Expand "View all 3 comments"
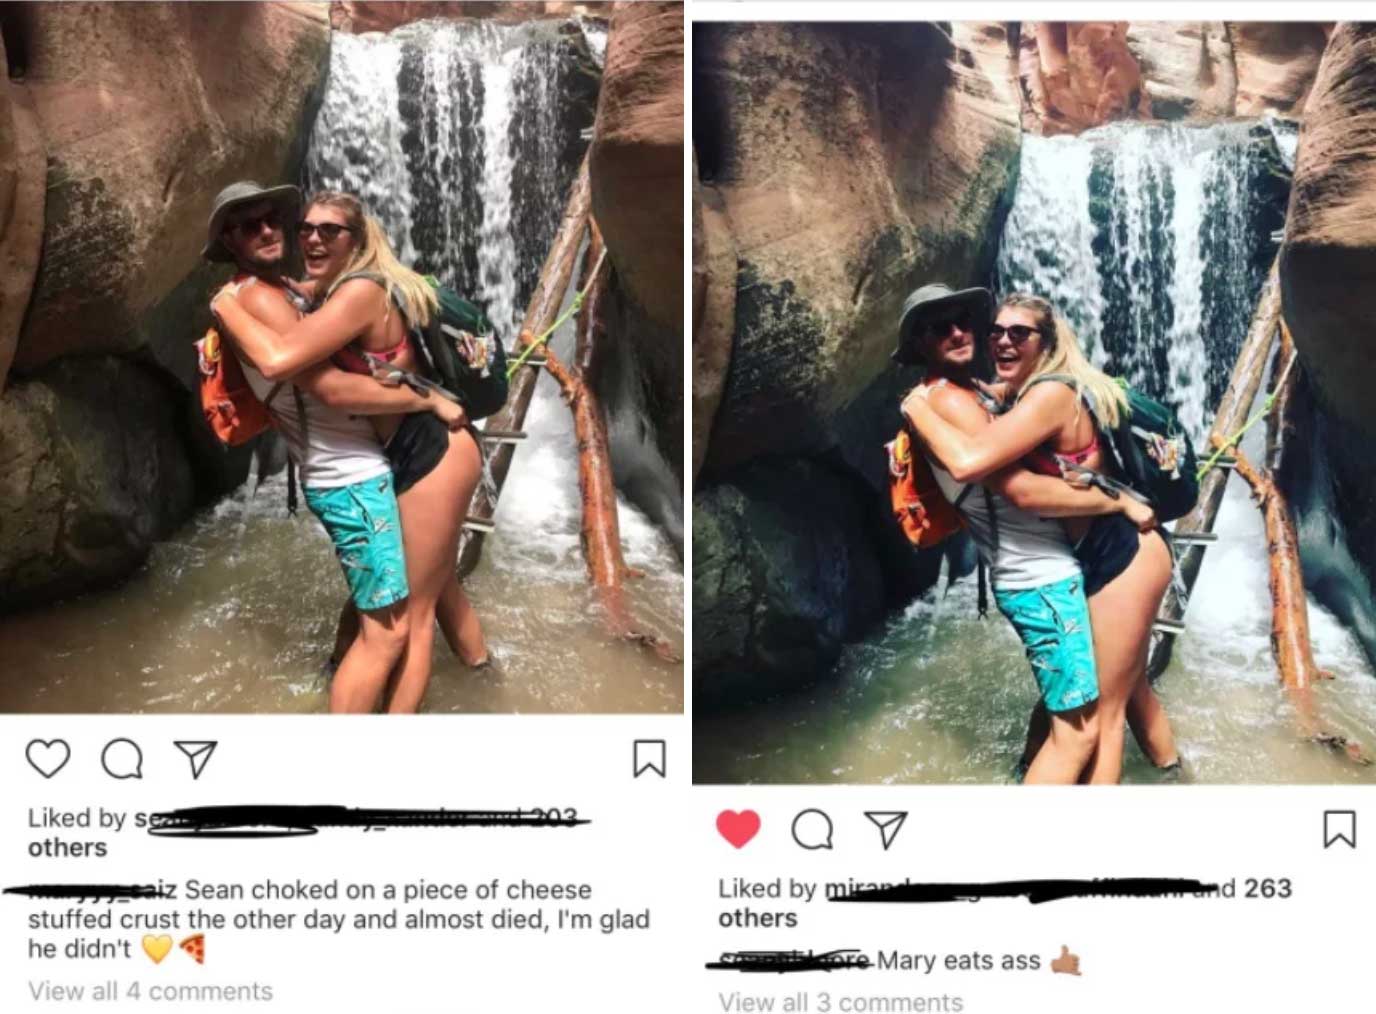1376x1014 pixels. coord(840,1001)
